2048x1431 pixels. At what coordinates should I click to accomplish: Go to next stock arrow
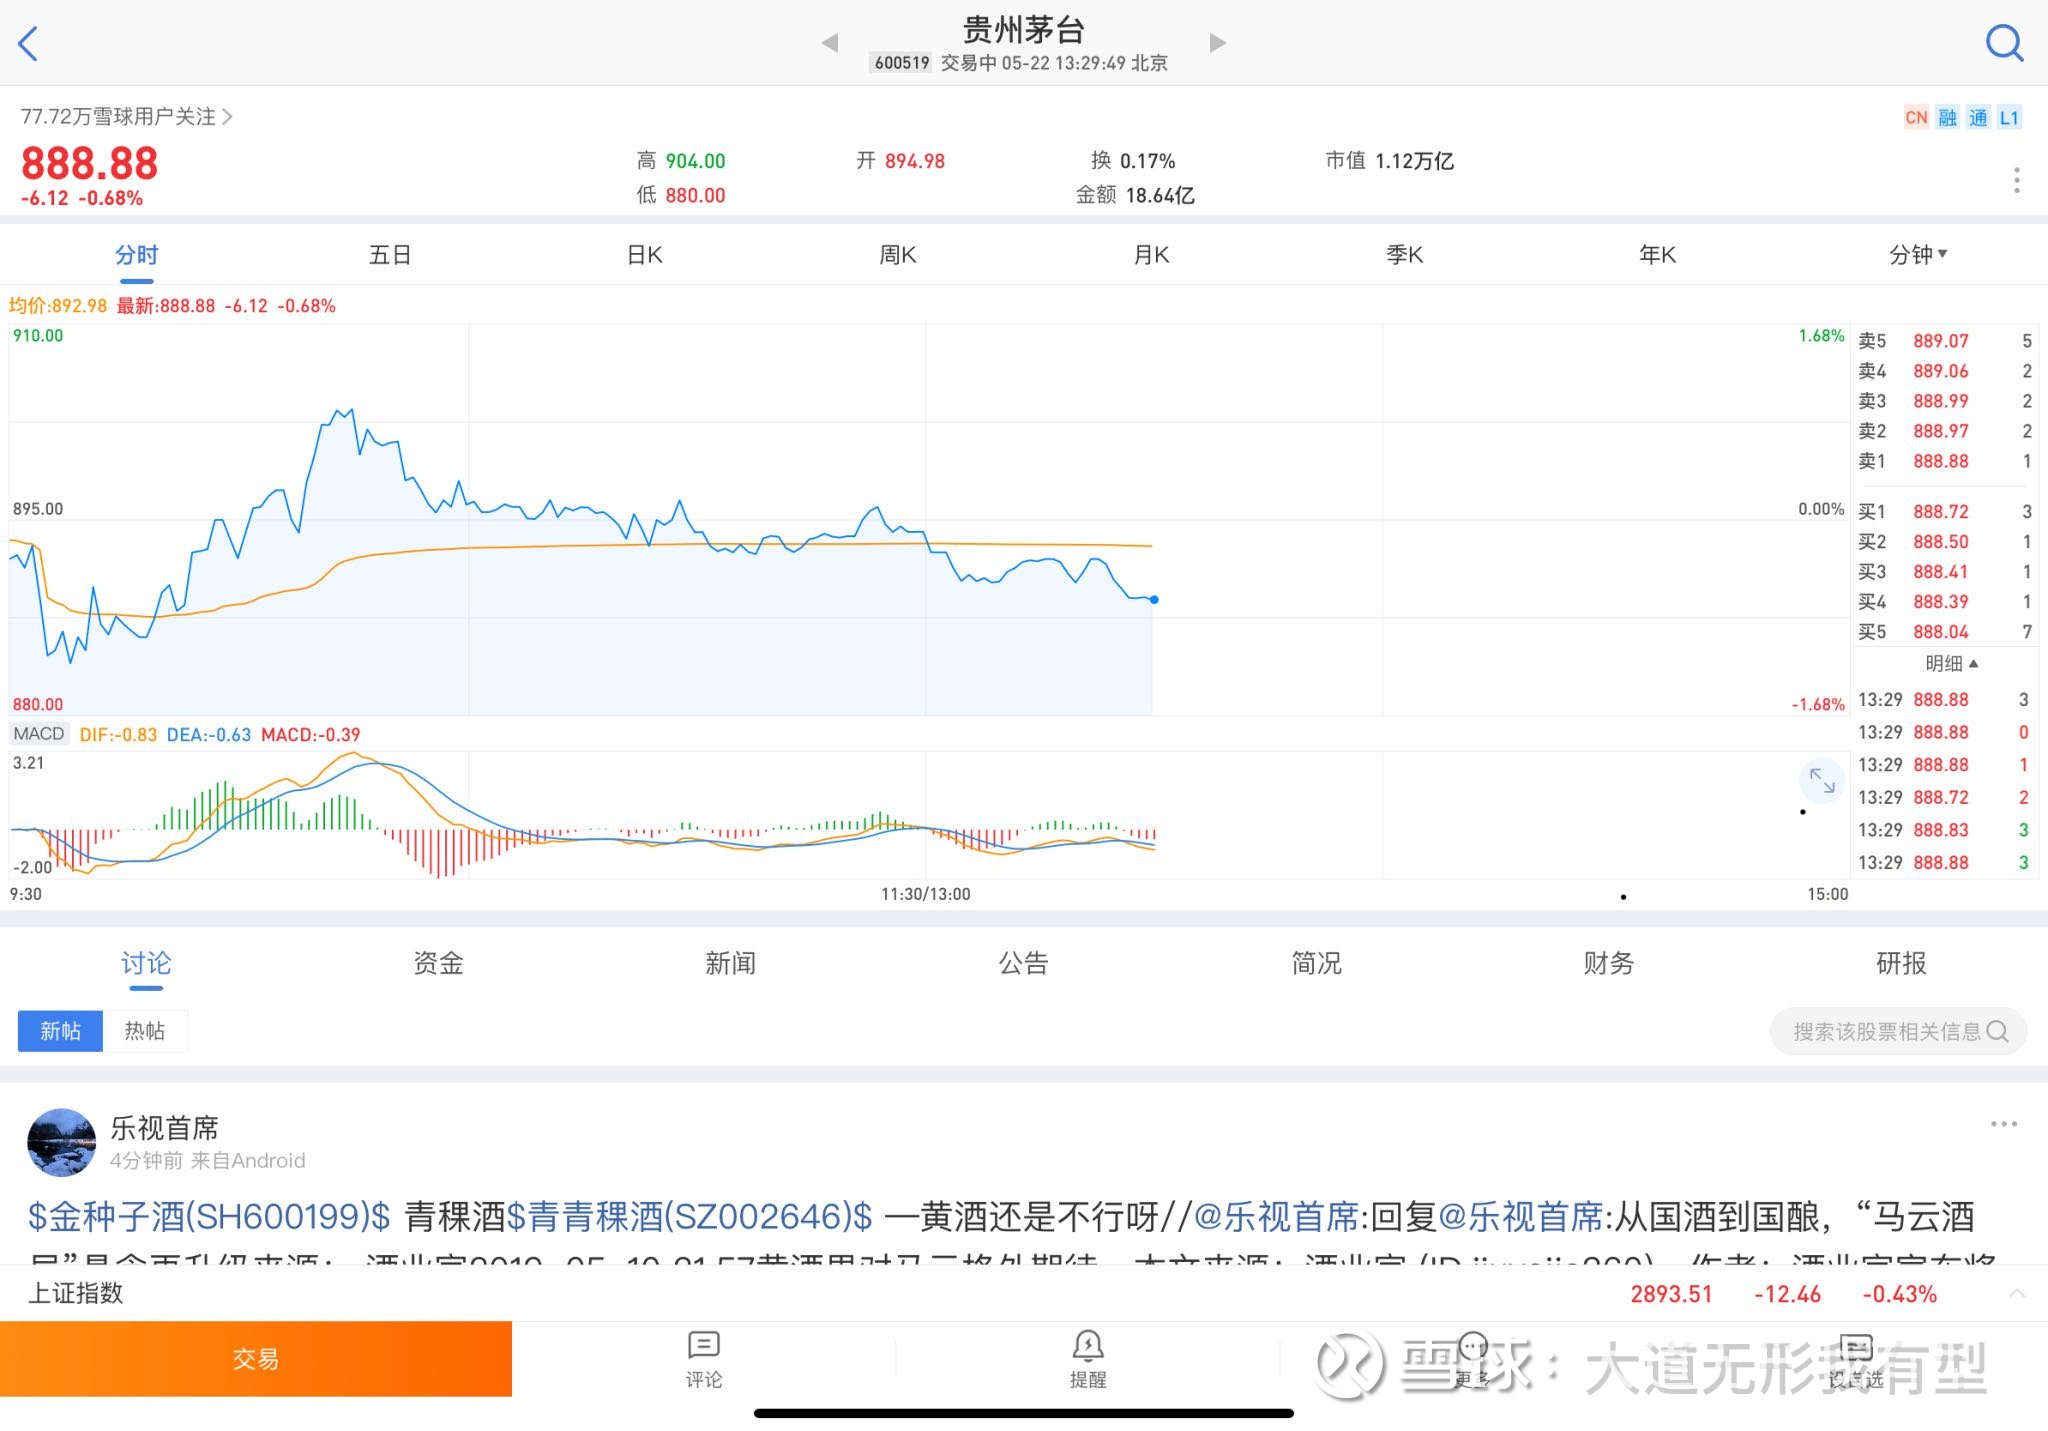[x=1217, y=43]
